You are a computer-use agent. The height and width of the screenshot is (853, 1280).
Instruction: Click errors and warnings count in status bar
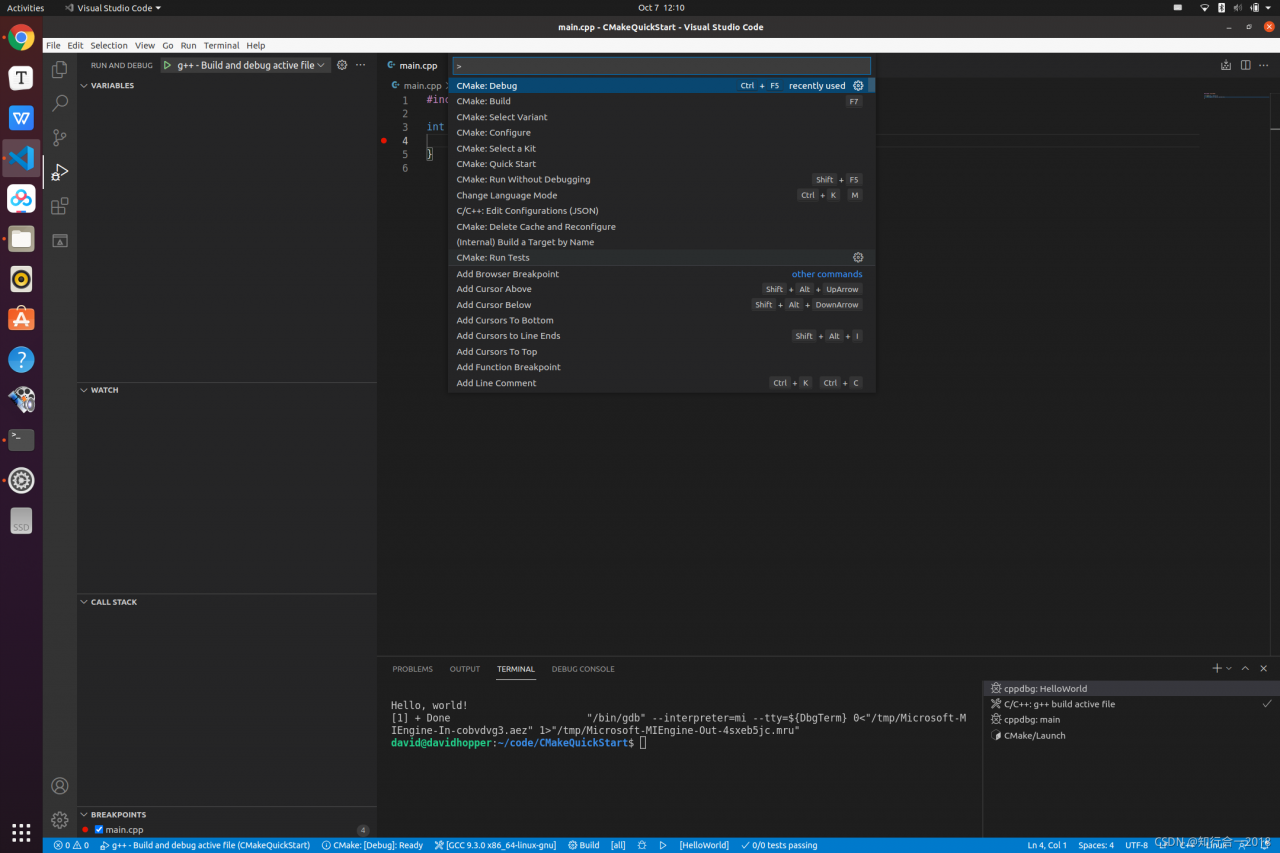pyautogui.click(x=71, y=845)
